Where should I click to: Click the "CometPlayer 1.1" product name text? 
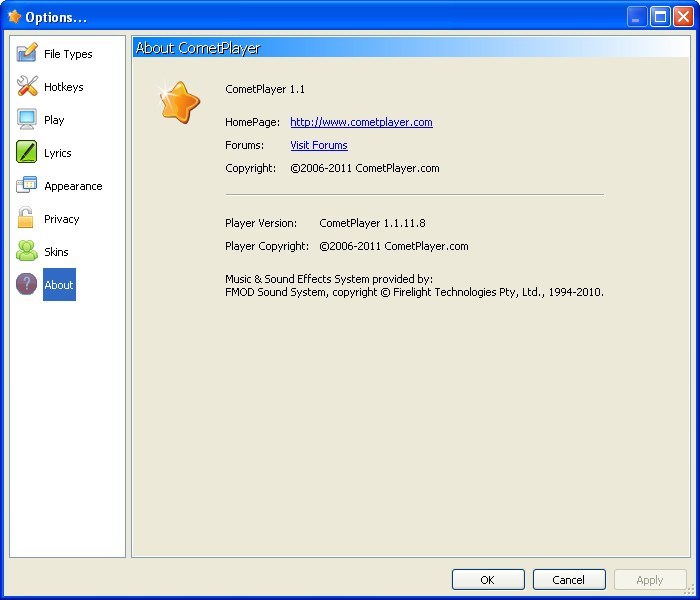(x=265, y=89)
